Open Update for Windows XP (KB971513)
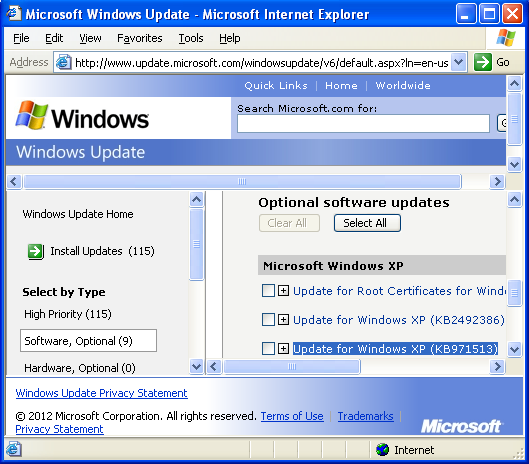This screenshot has width=529, height=464. pyautogui.click(x=395, y=349)
